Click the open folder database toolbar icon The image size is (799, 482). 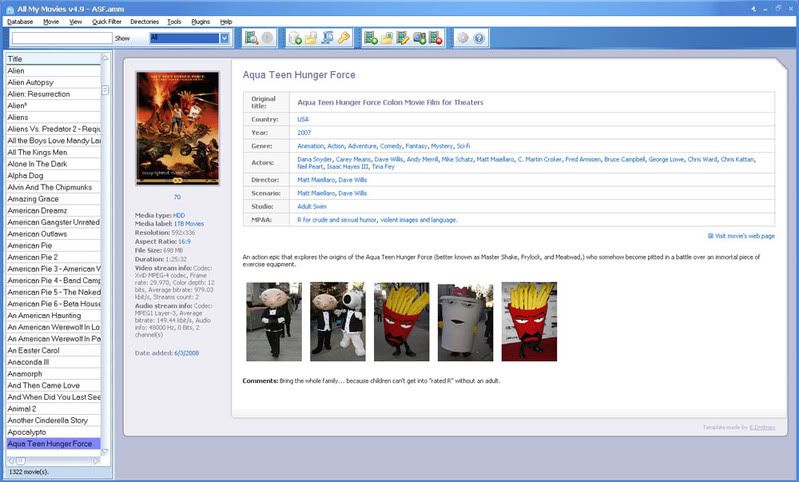click(x=311, y=38)
